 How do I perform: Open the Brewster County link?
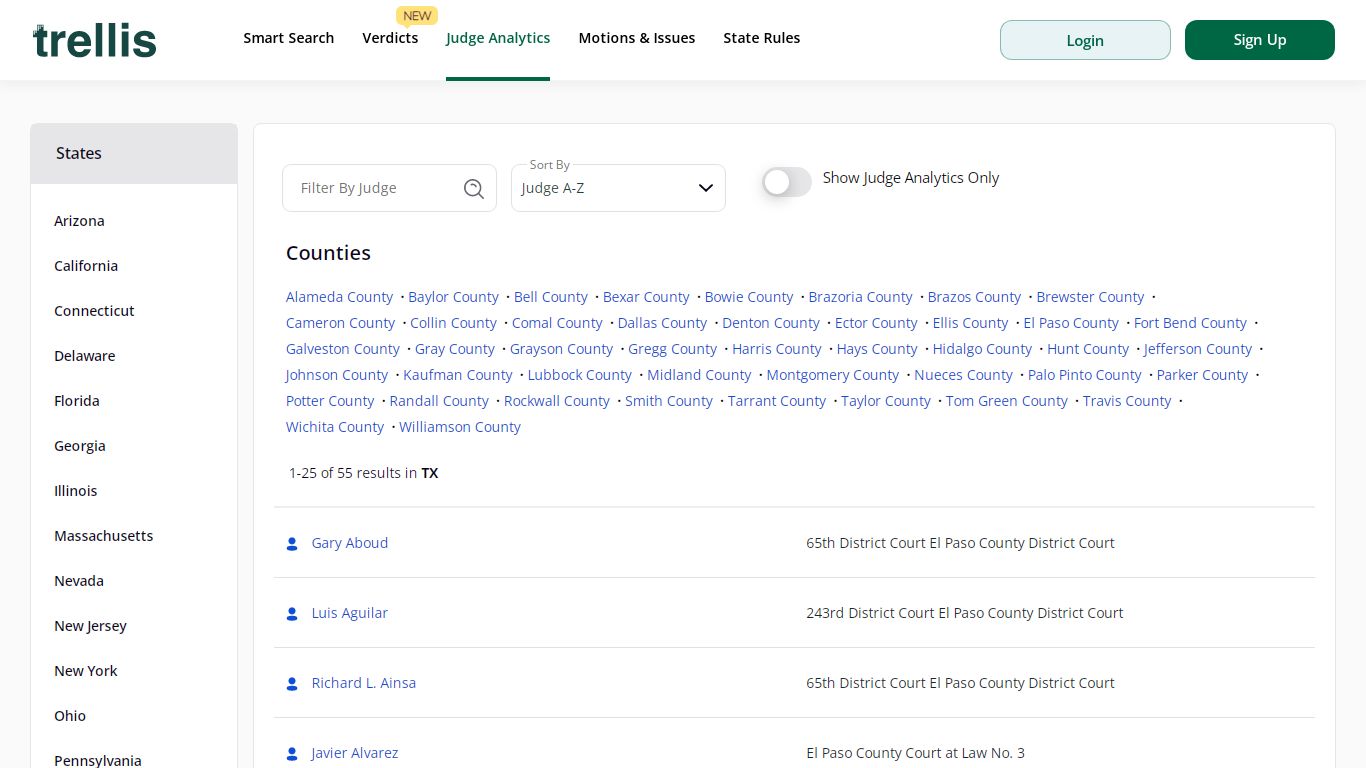pyautogui.click(x=1090, y=297)
